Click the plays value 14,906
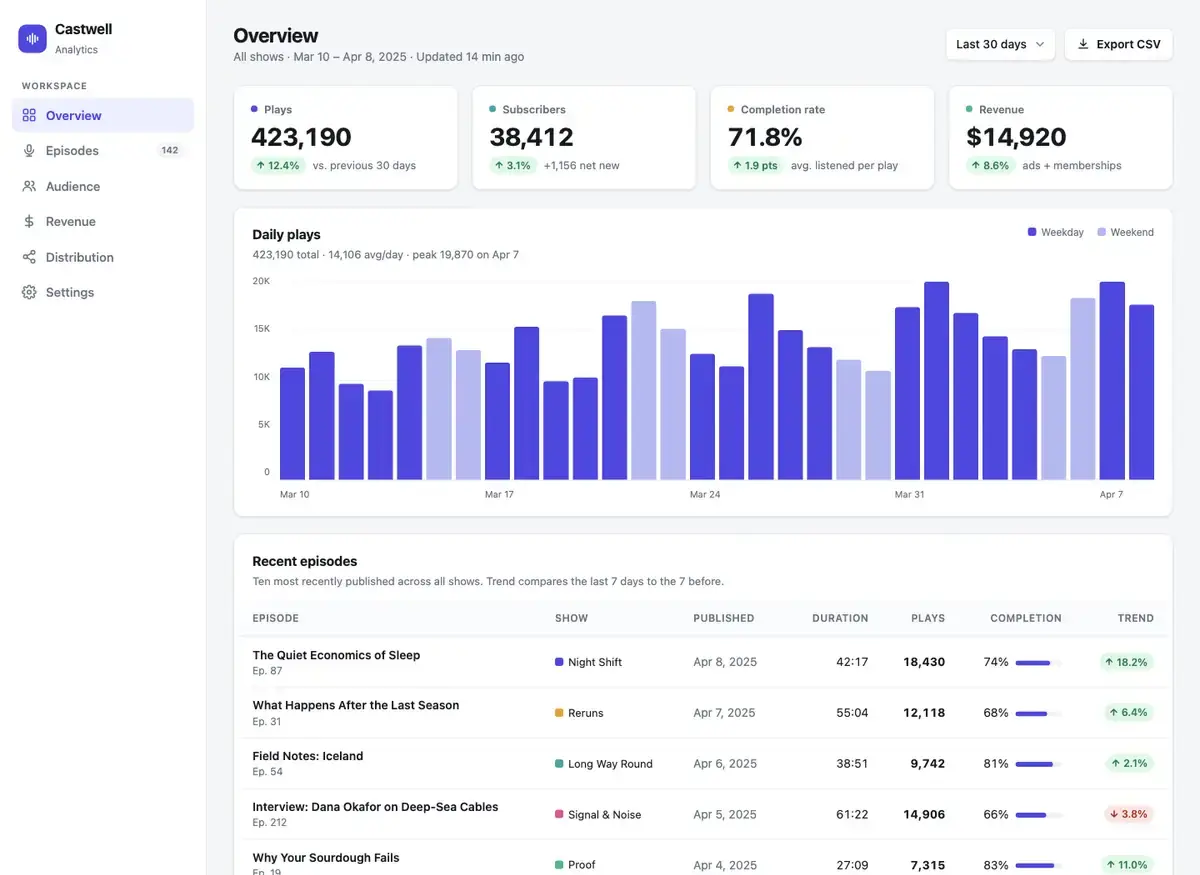Image resolution: width=1200 pixels, height=875 pixels. 924,814
